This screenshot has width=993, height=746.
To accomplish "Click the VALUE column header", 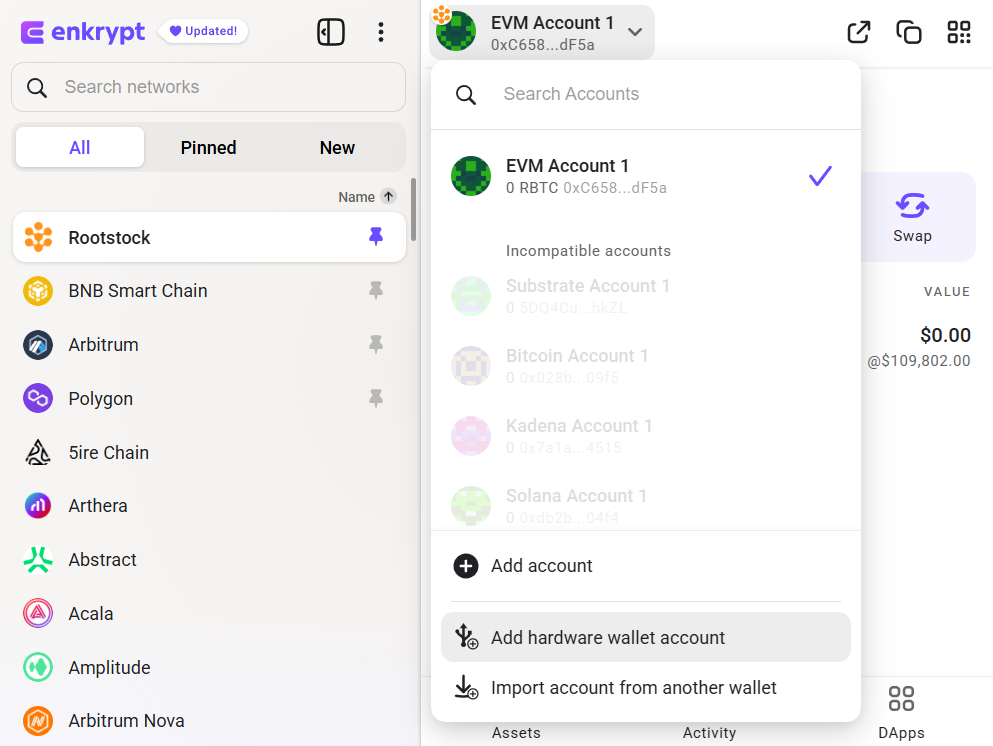I will (x=947, y=292).
